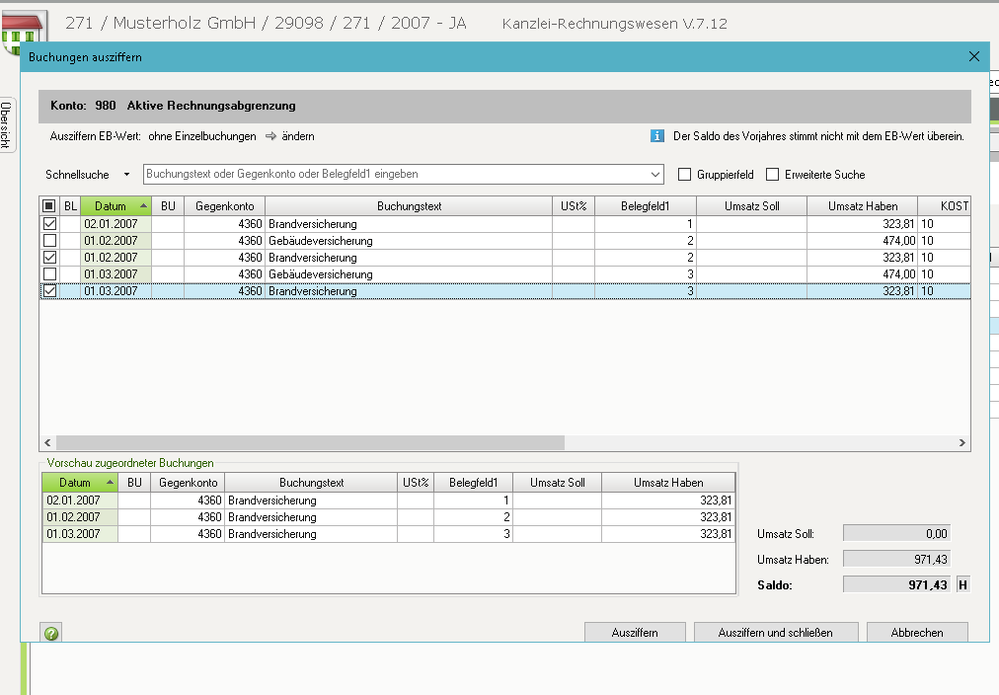Click the Belegfeld1 header in upper table

pos(645,206)
